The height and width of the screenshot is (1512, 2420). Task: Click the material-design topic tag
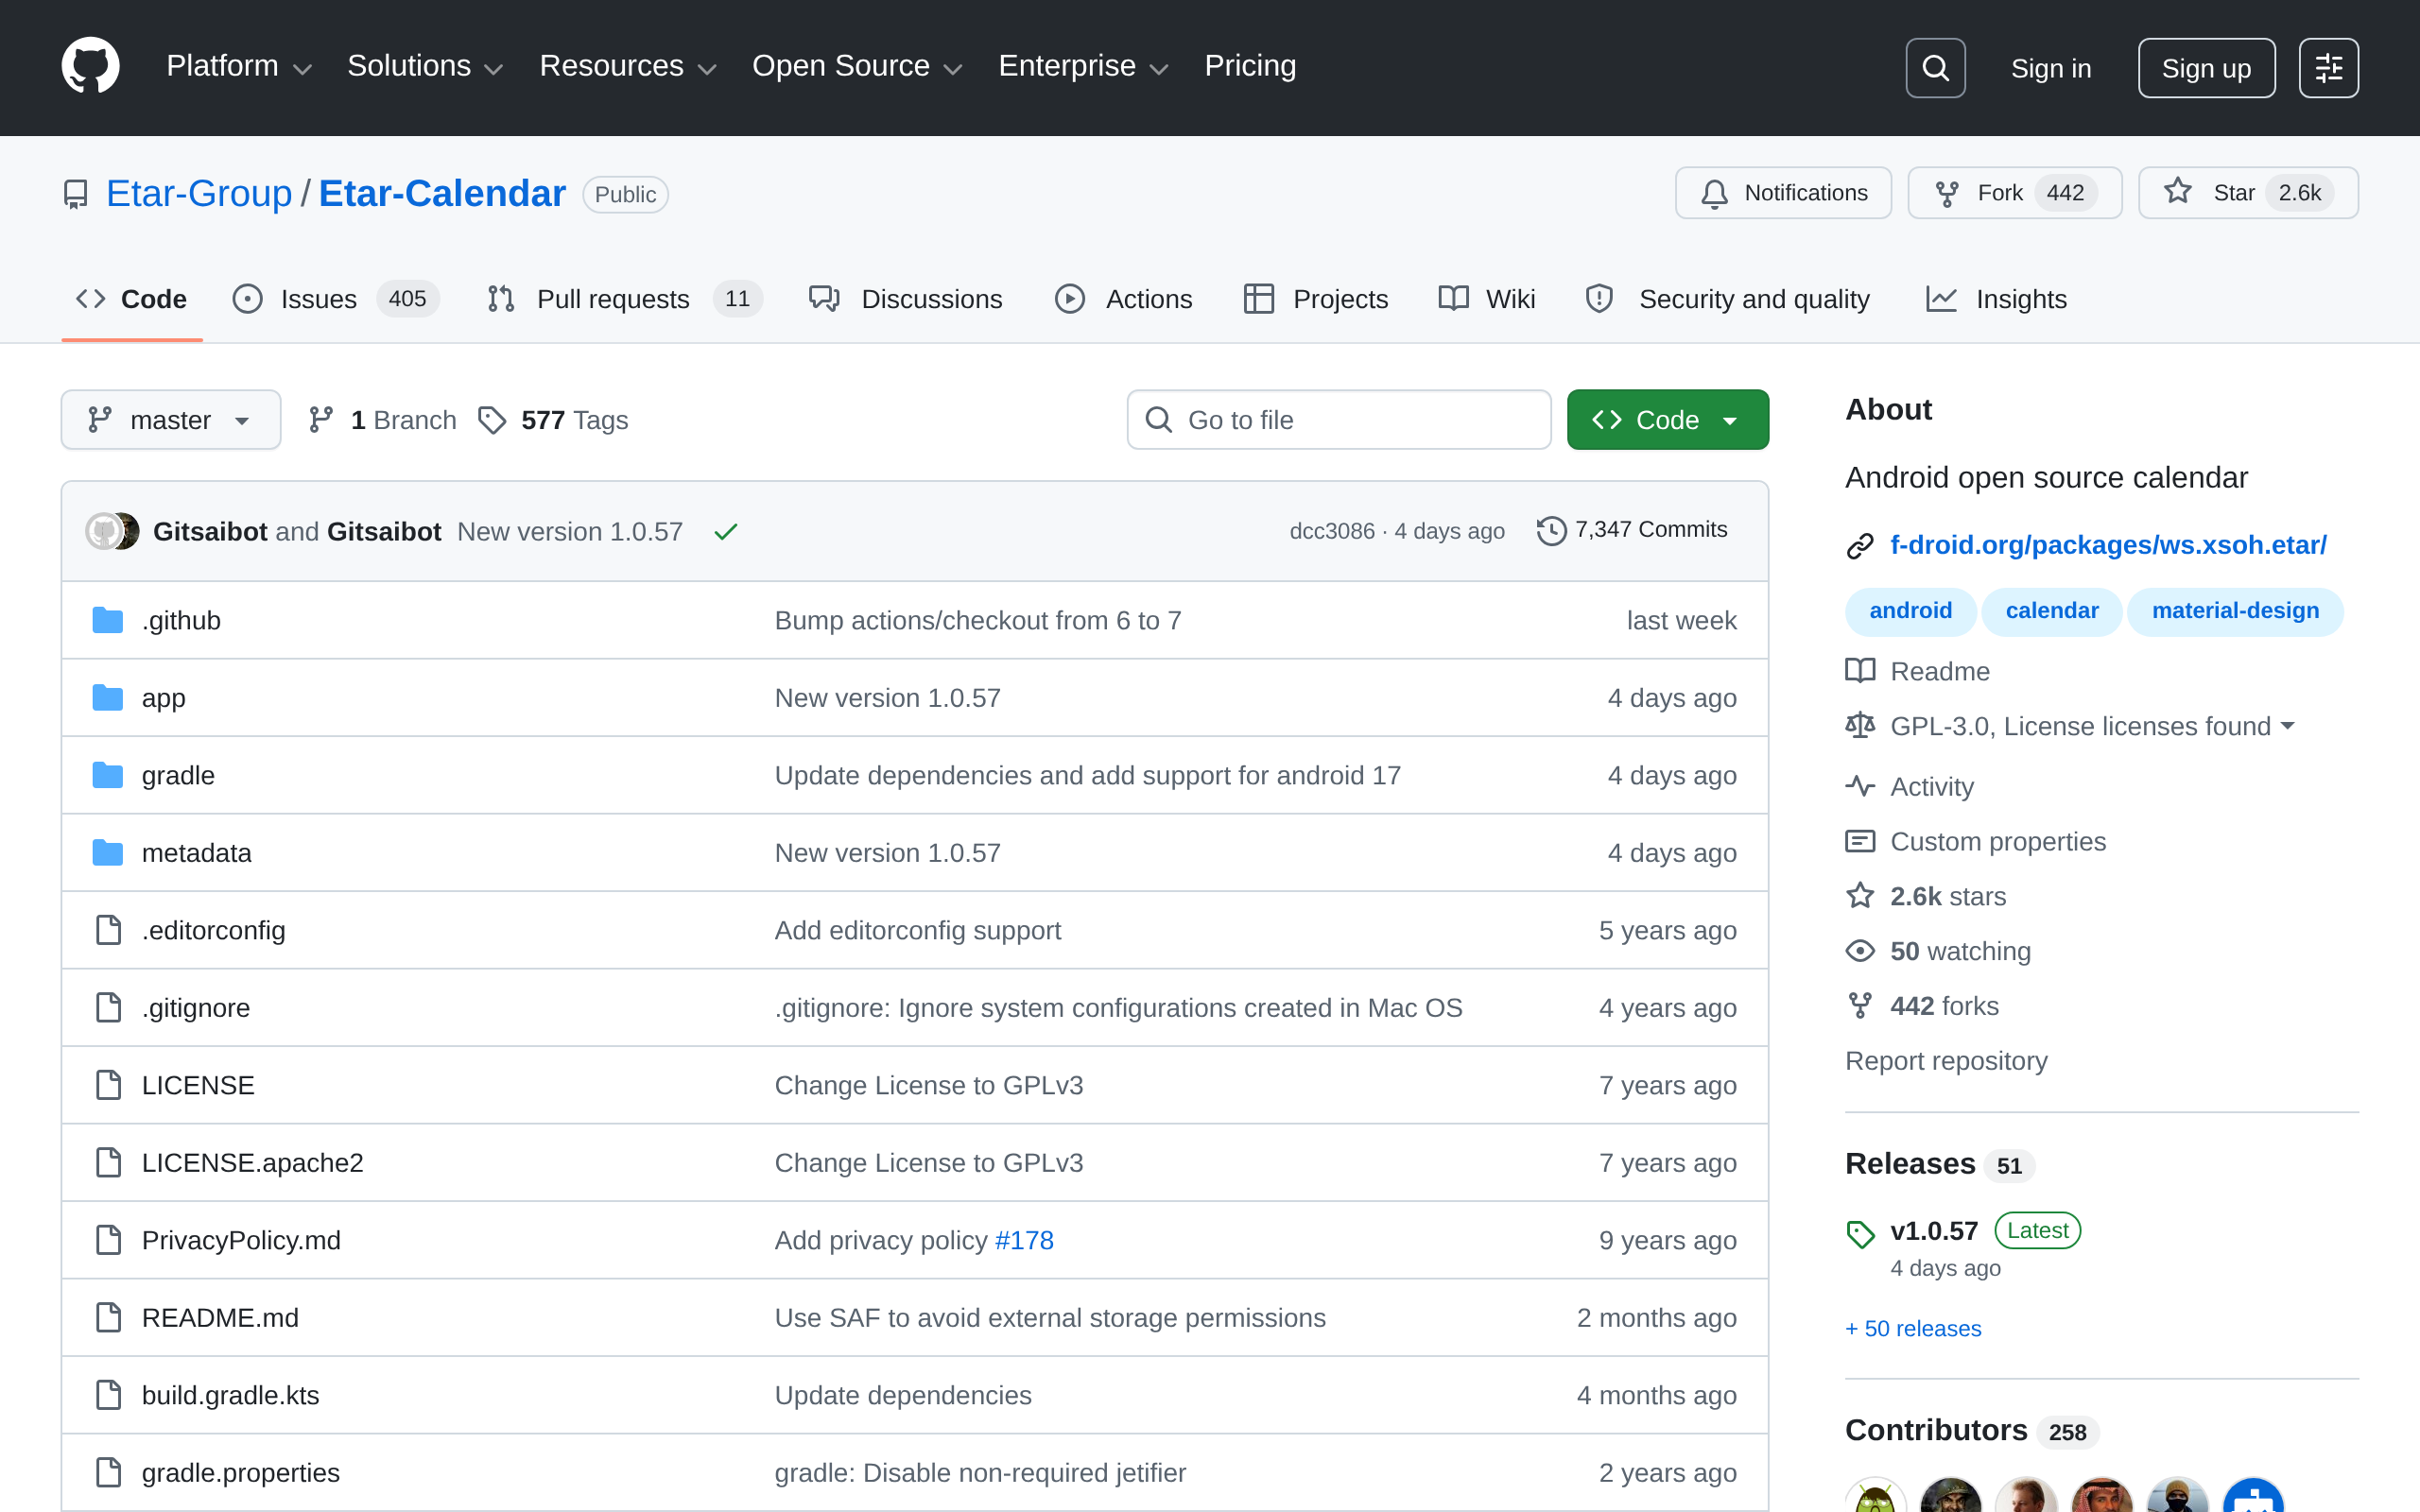2235,611
